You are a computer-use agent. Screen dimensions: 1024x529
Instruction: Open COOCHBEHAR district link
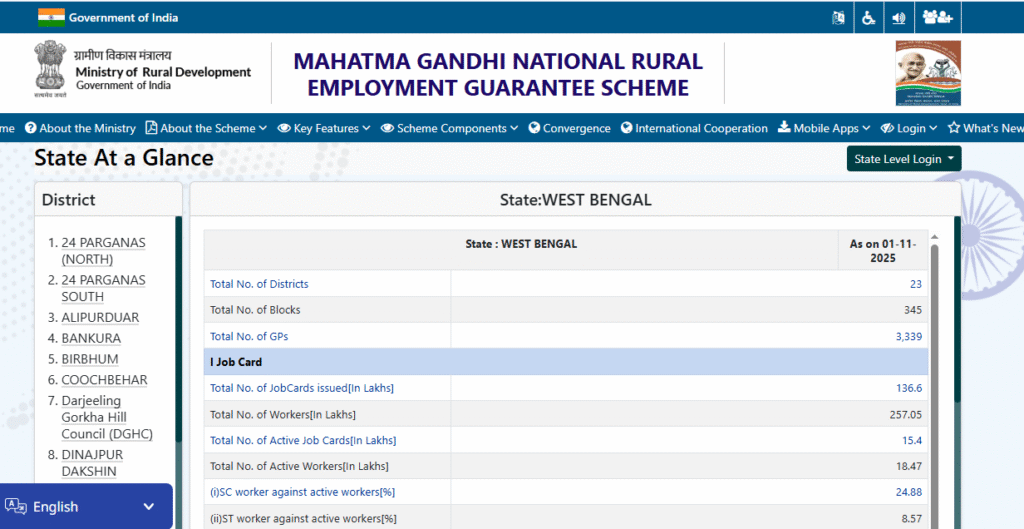(104, 380)
